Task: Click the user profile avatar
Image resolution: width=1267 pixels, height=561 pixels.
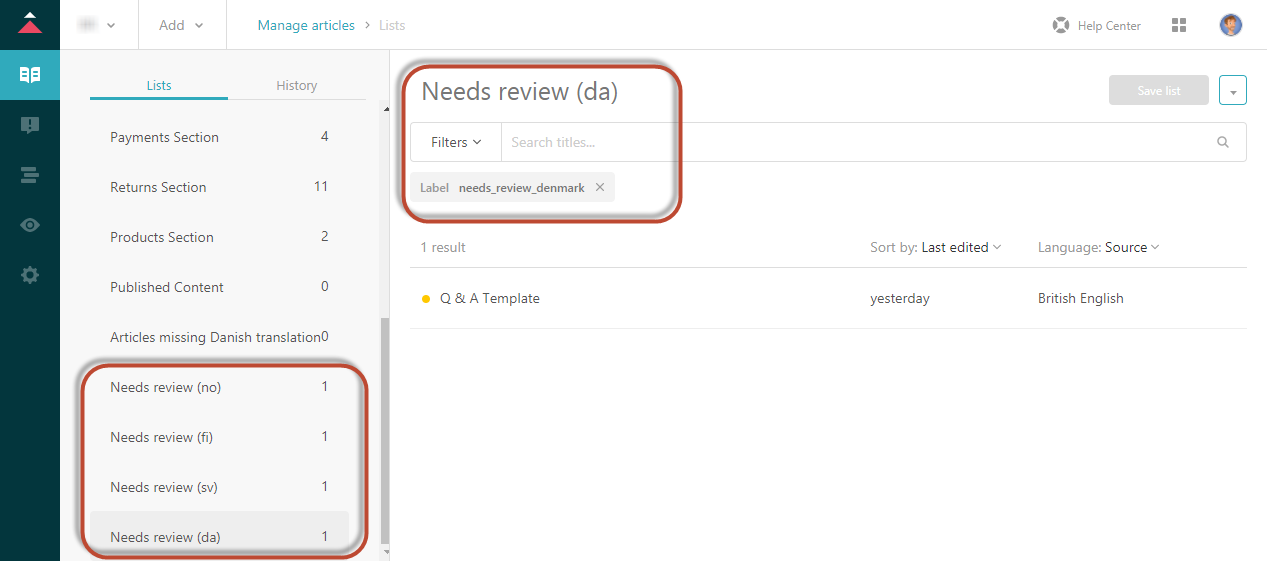Action: [1231, 25]
